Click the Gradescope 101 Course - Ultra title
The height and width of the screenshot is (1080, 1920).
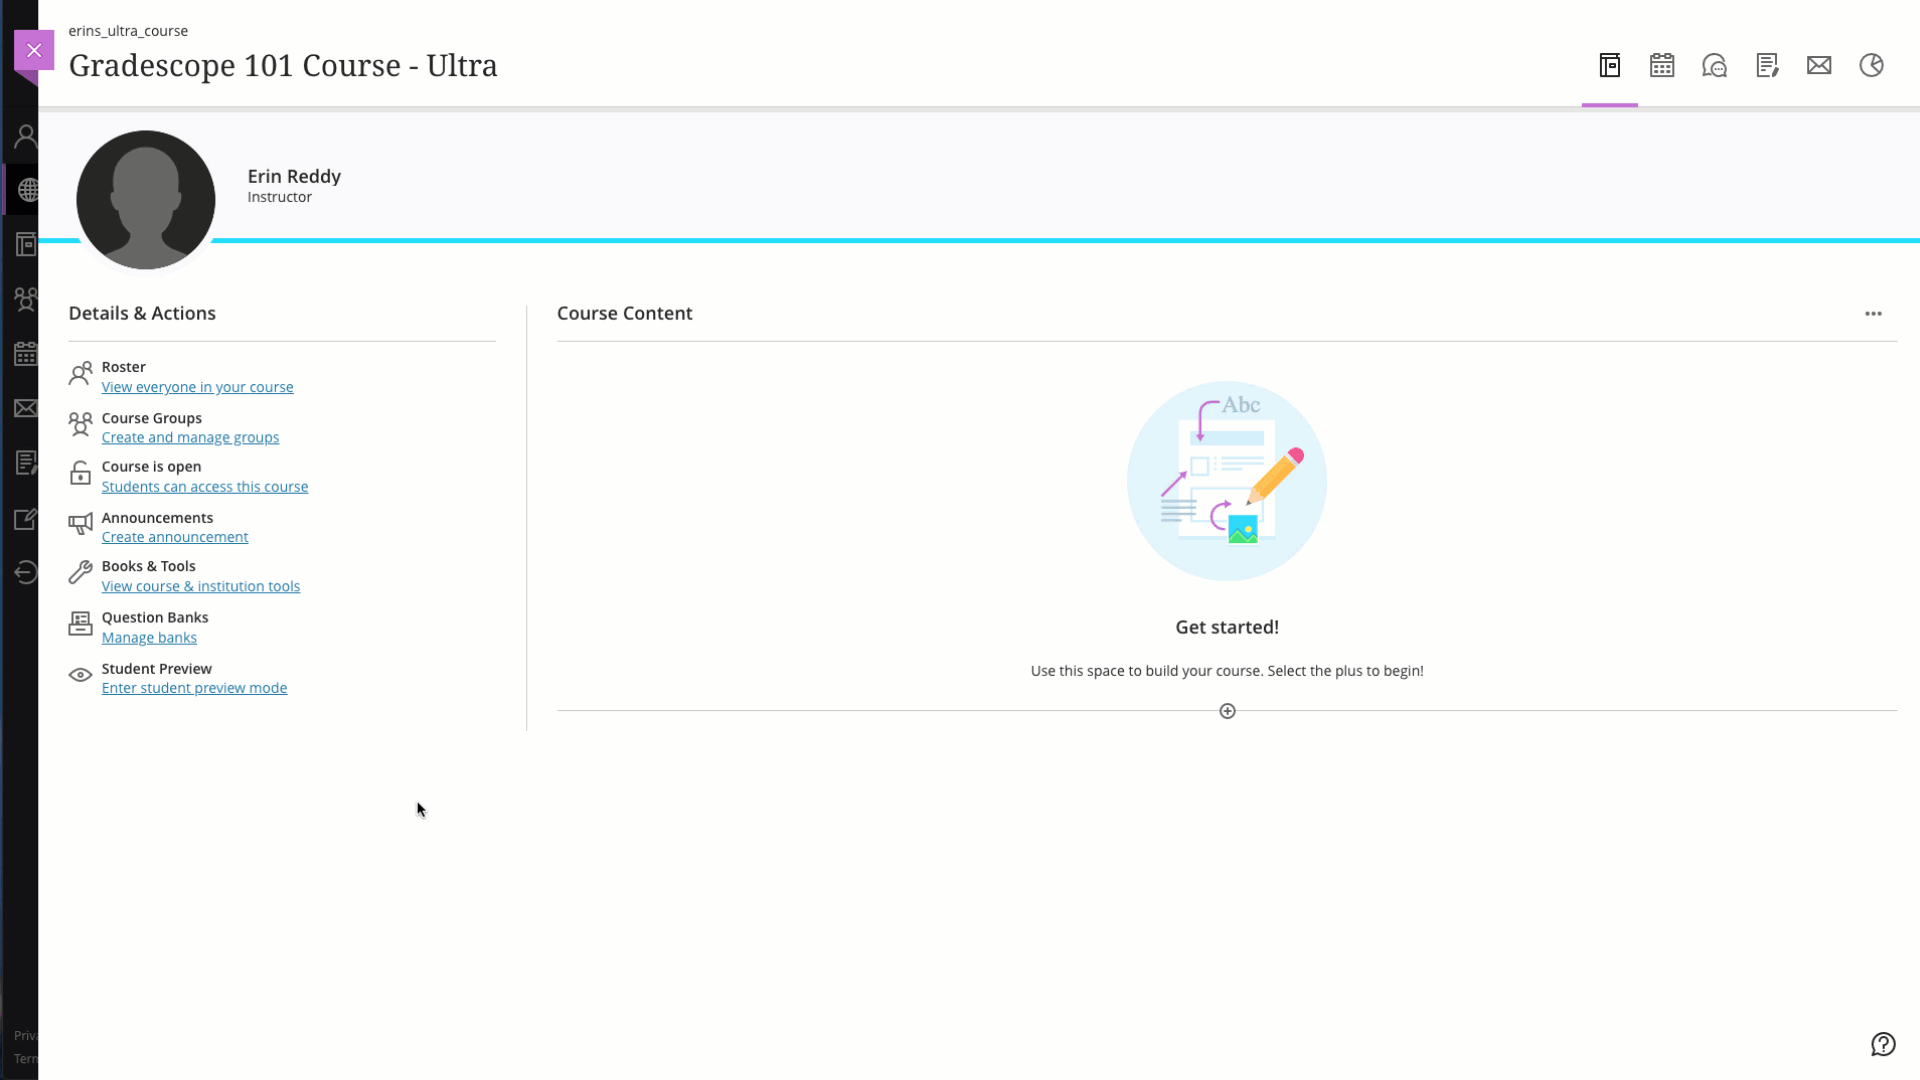[283, 66]
